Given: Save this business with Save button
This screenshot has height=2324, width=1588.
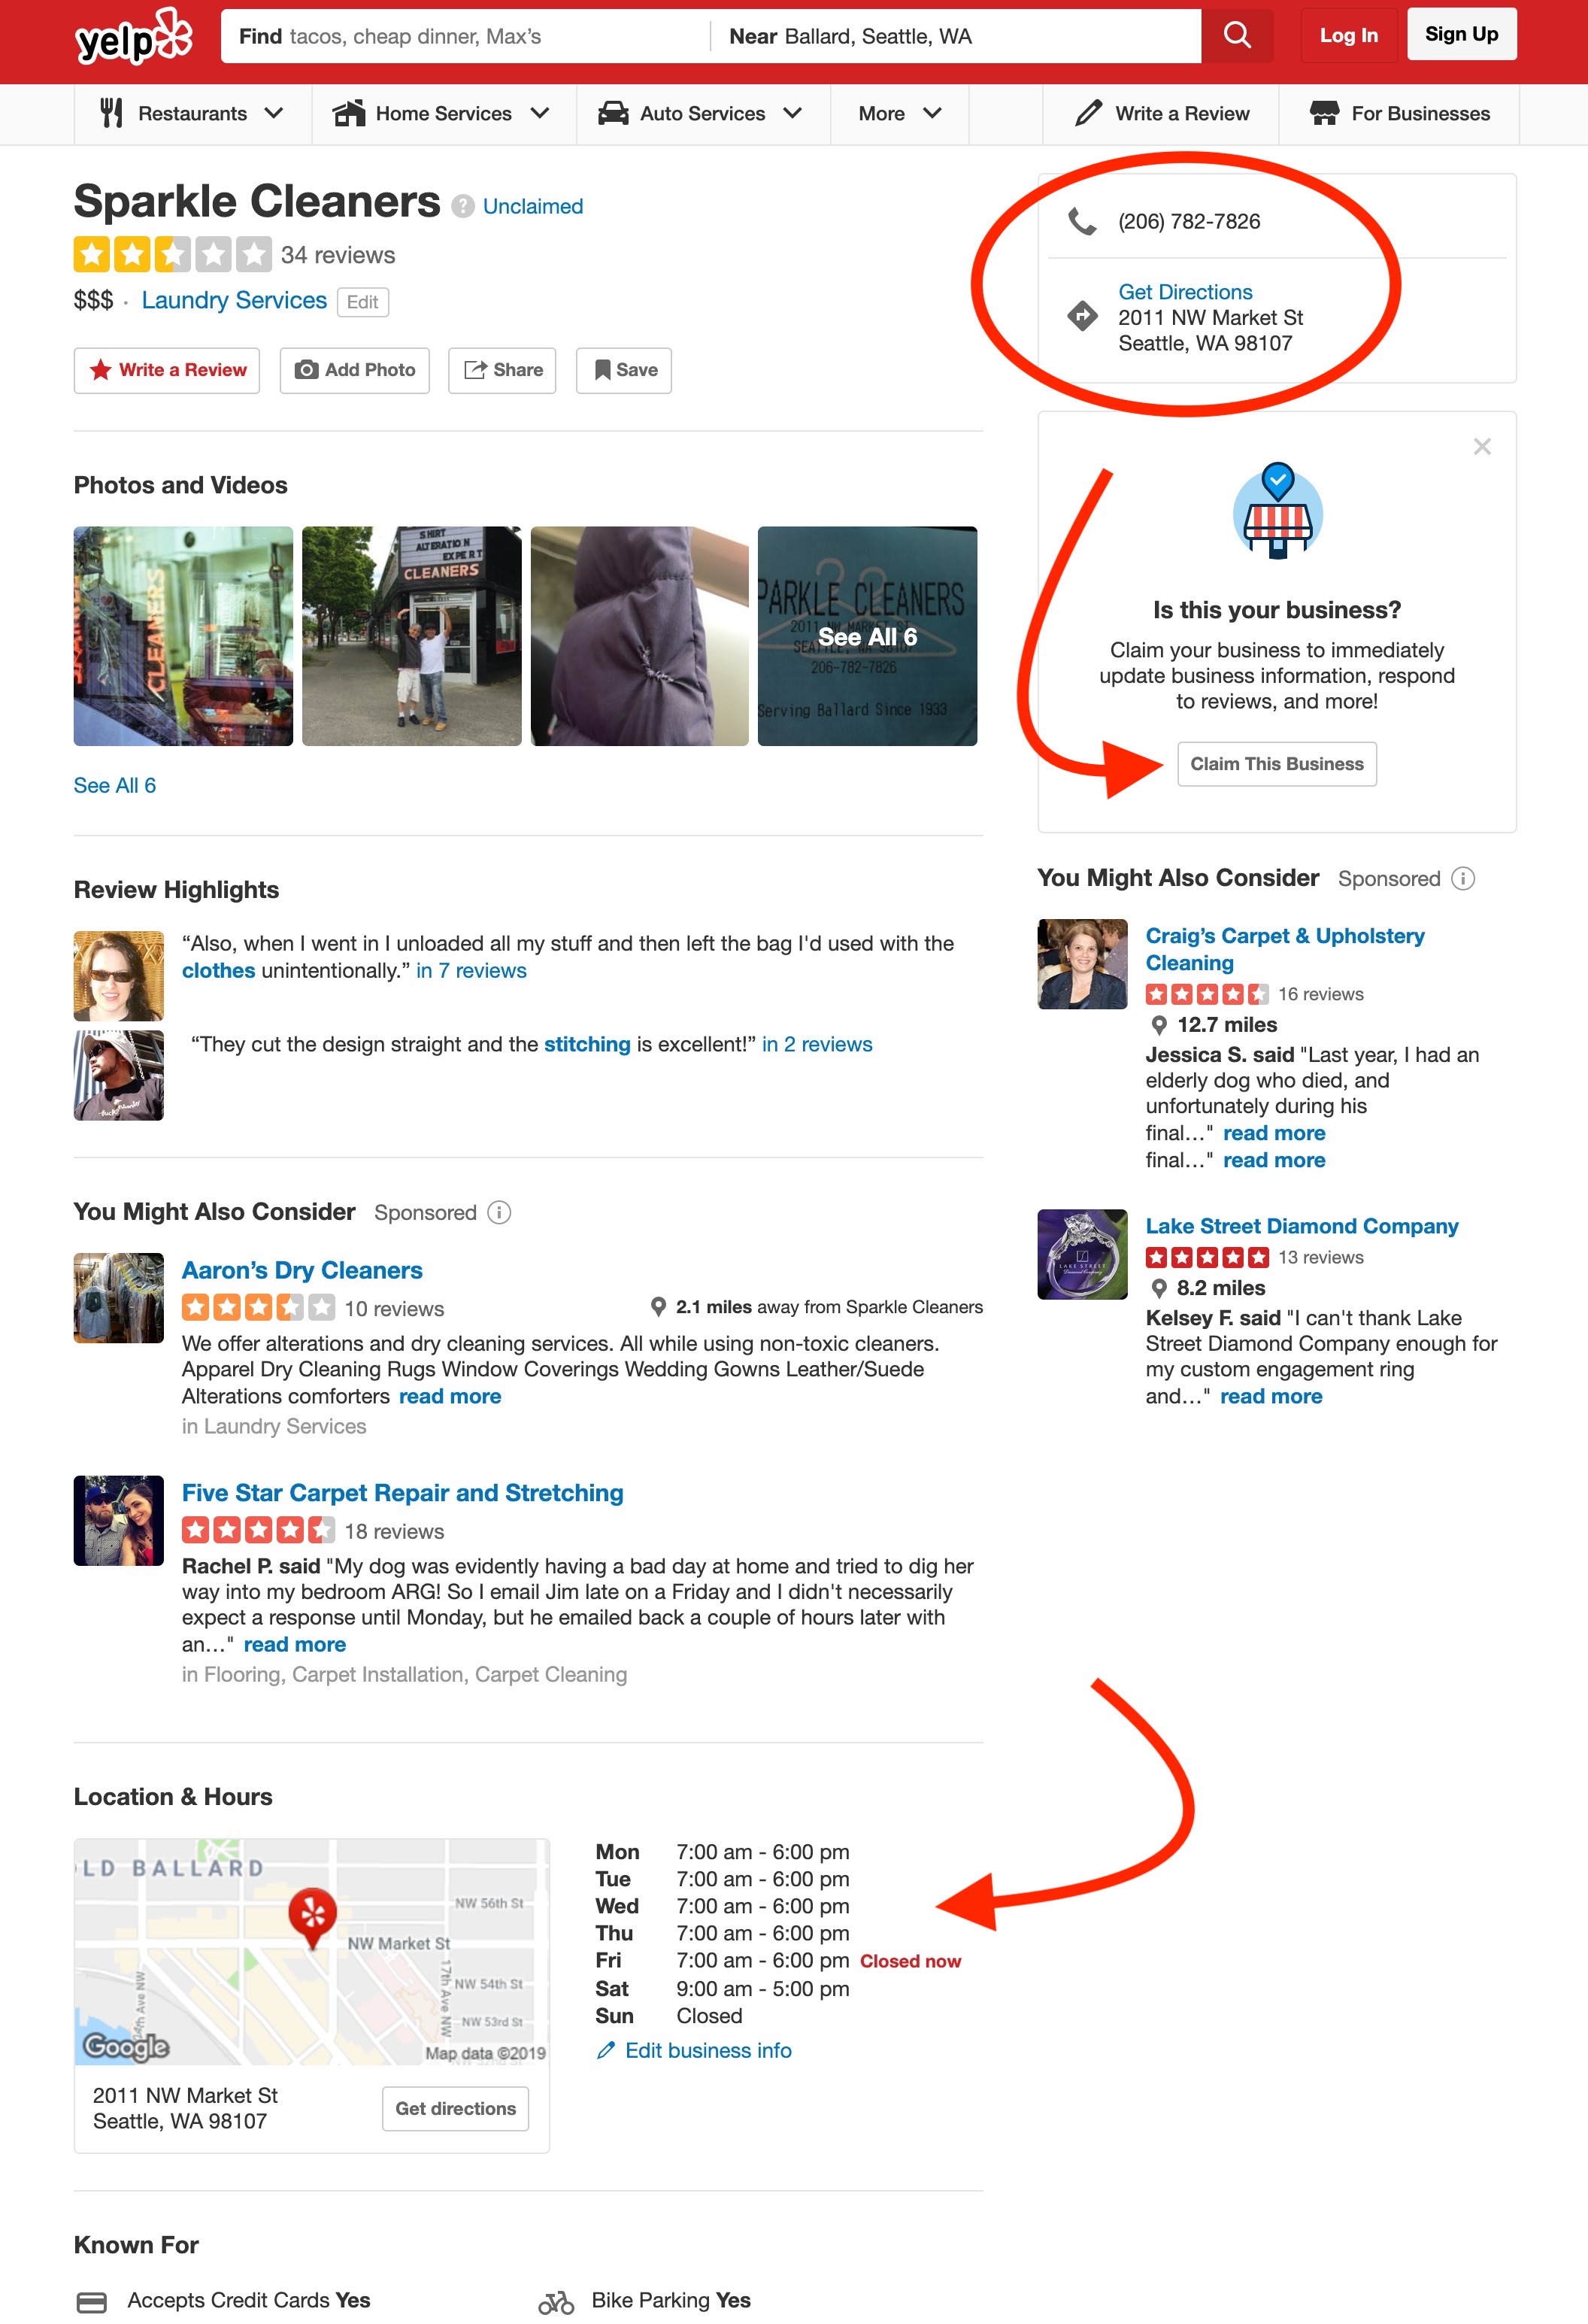Looking at the screenshot, I should point(624,370).
